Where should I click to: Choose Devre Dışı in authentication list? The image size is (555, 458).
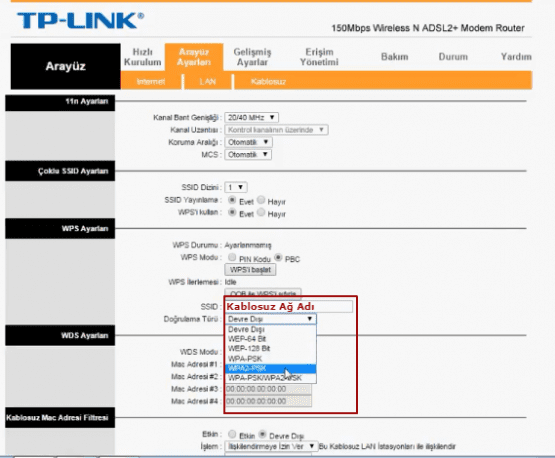click(271, 330)
